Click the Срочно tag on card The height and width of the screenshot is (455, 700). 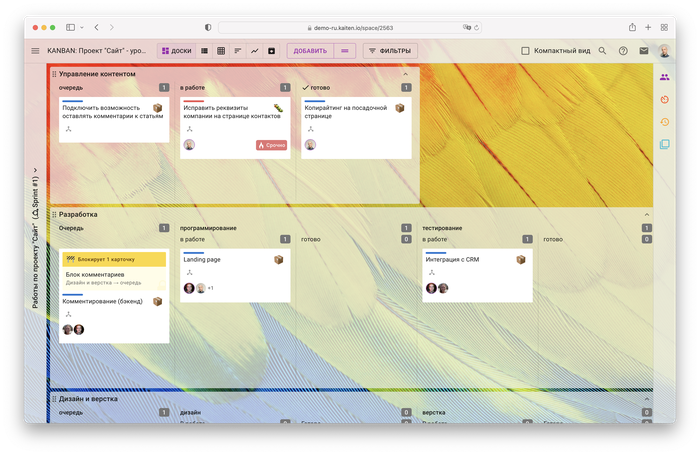click(272, 145)
